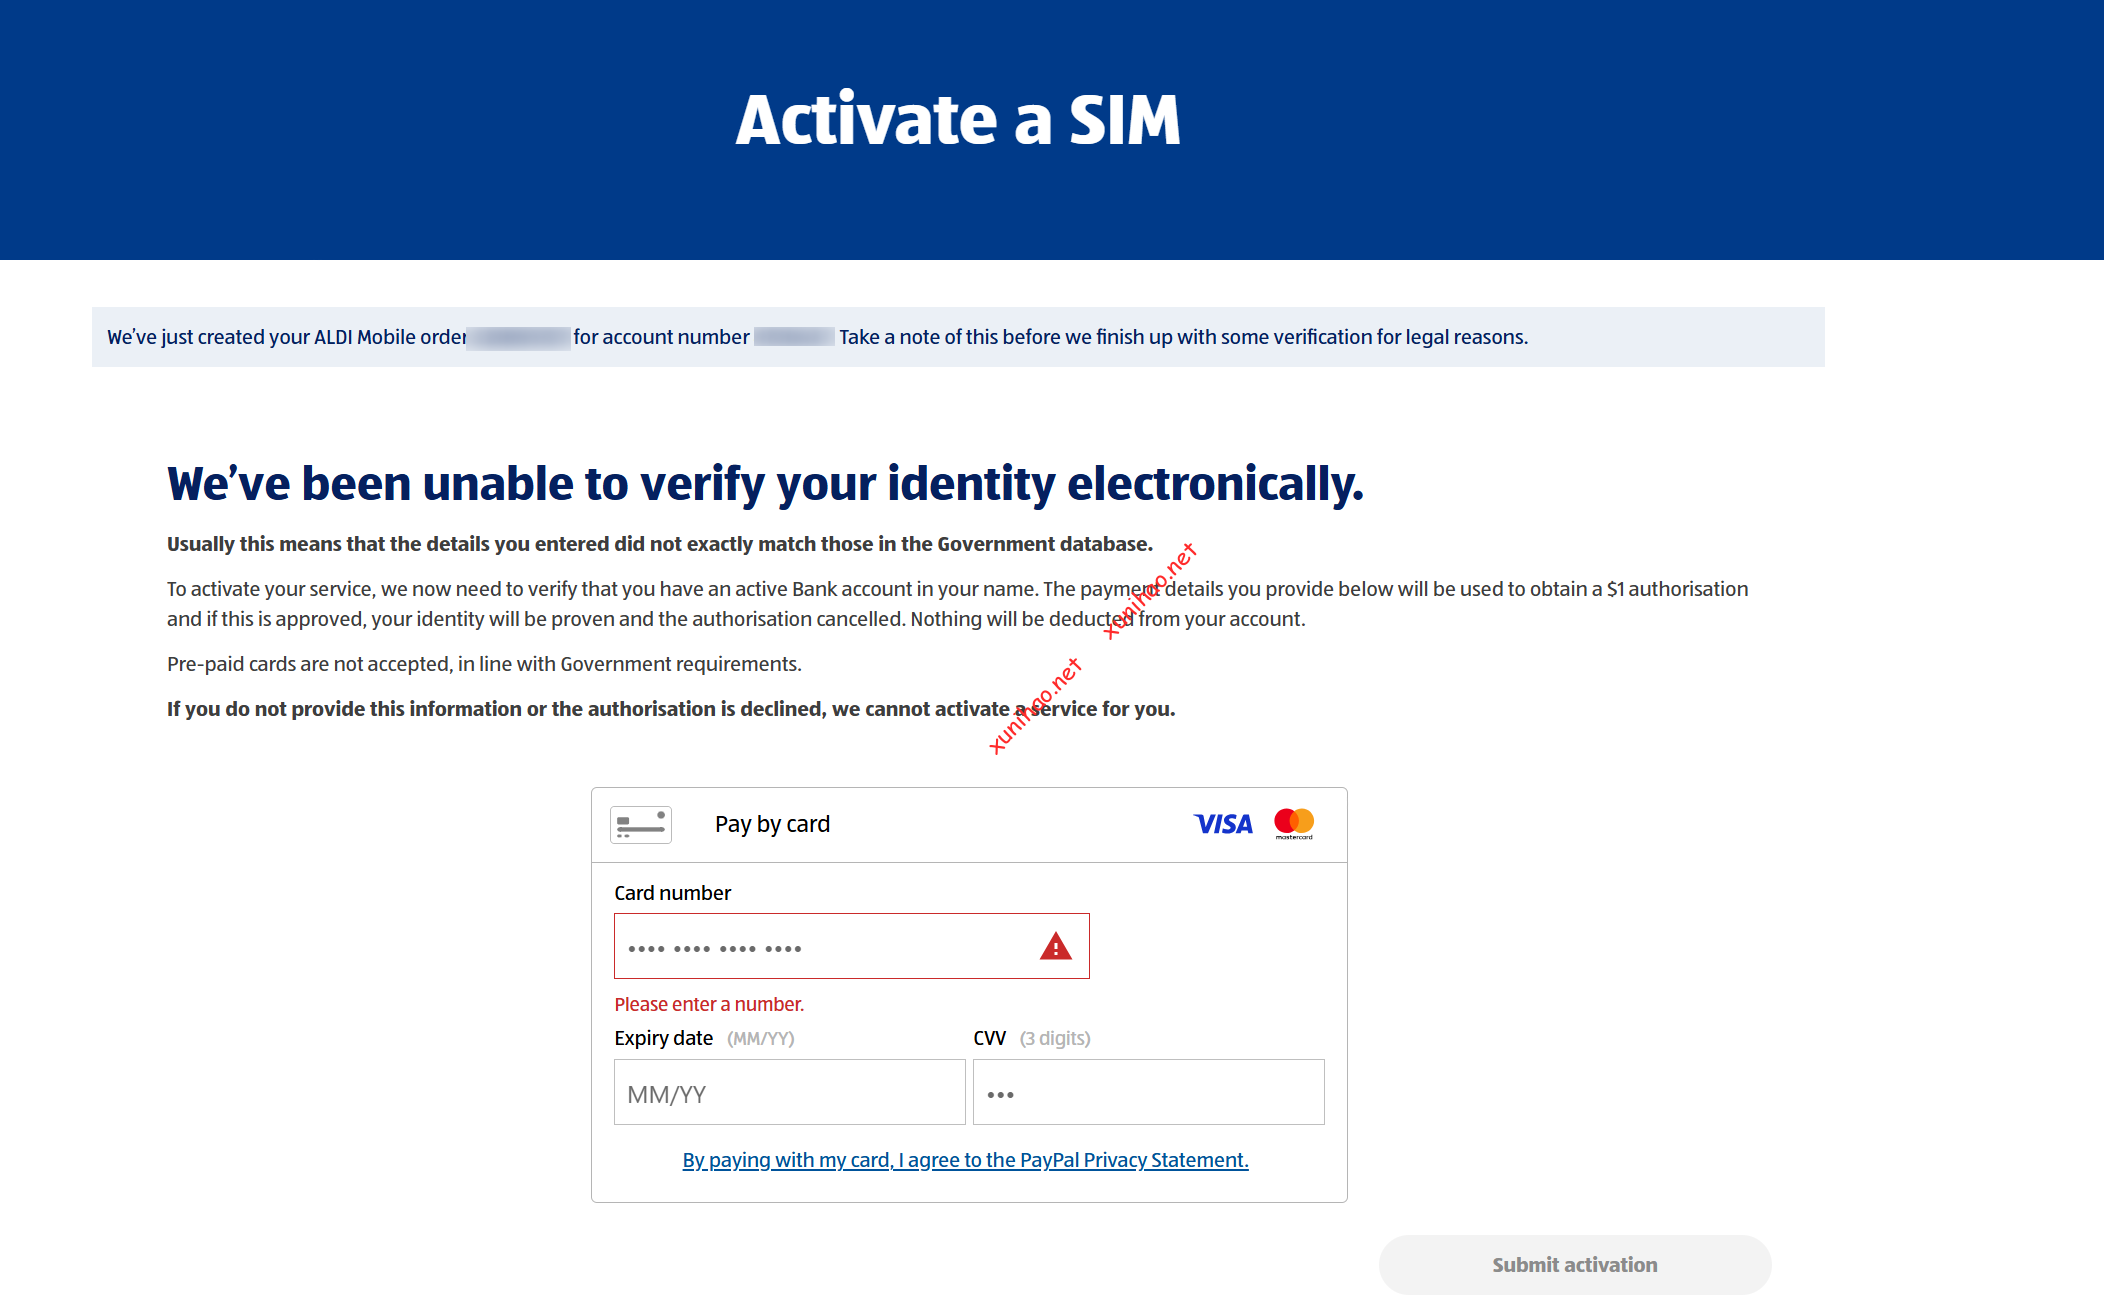
Task: Click the Expiry date label
Action: coord(663,1038)
